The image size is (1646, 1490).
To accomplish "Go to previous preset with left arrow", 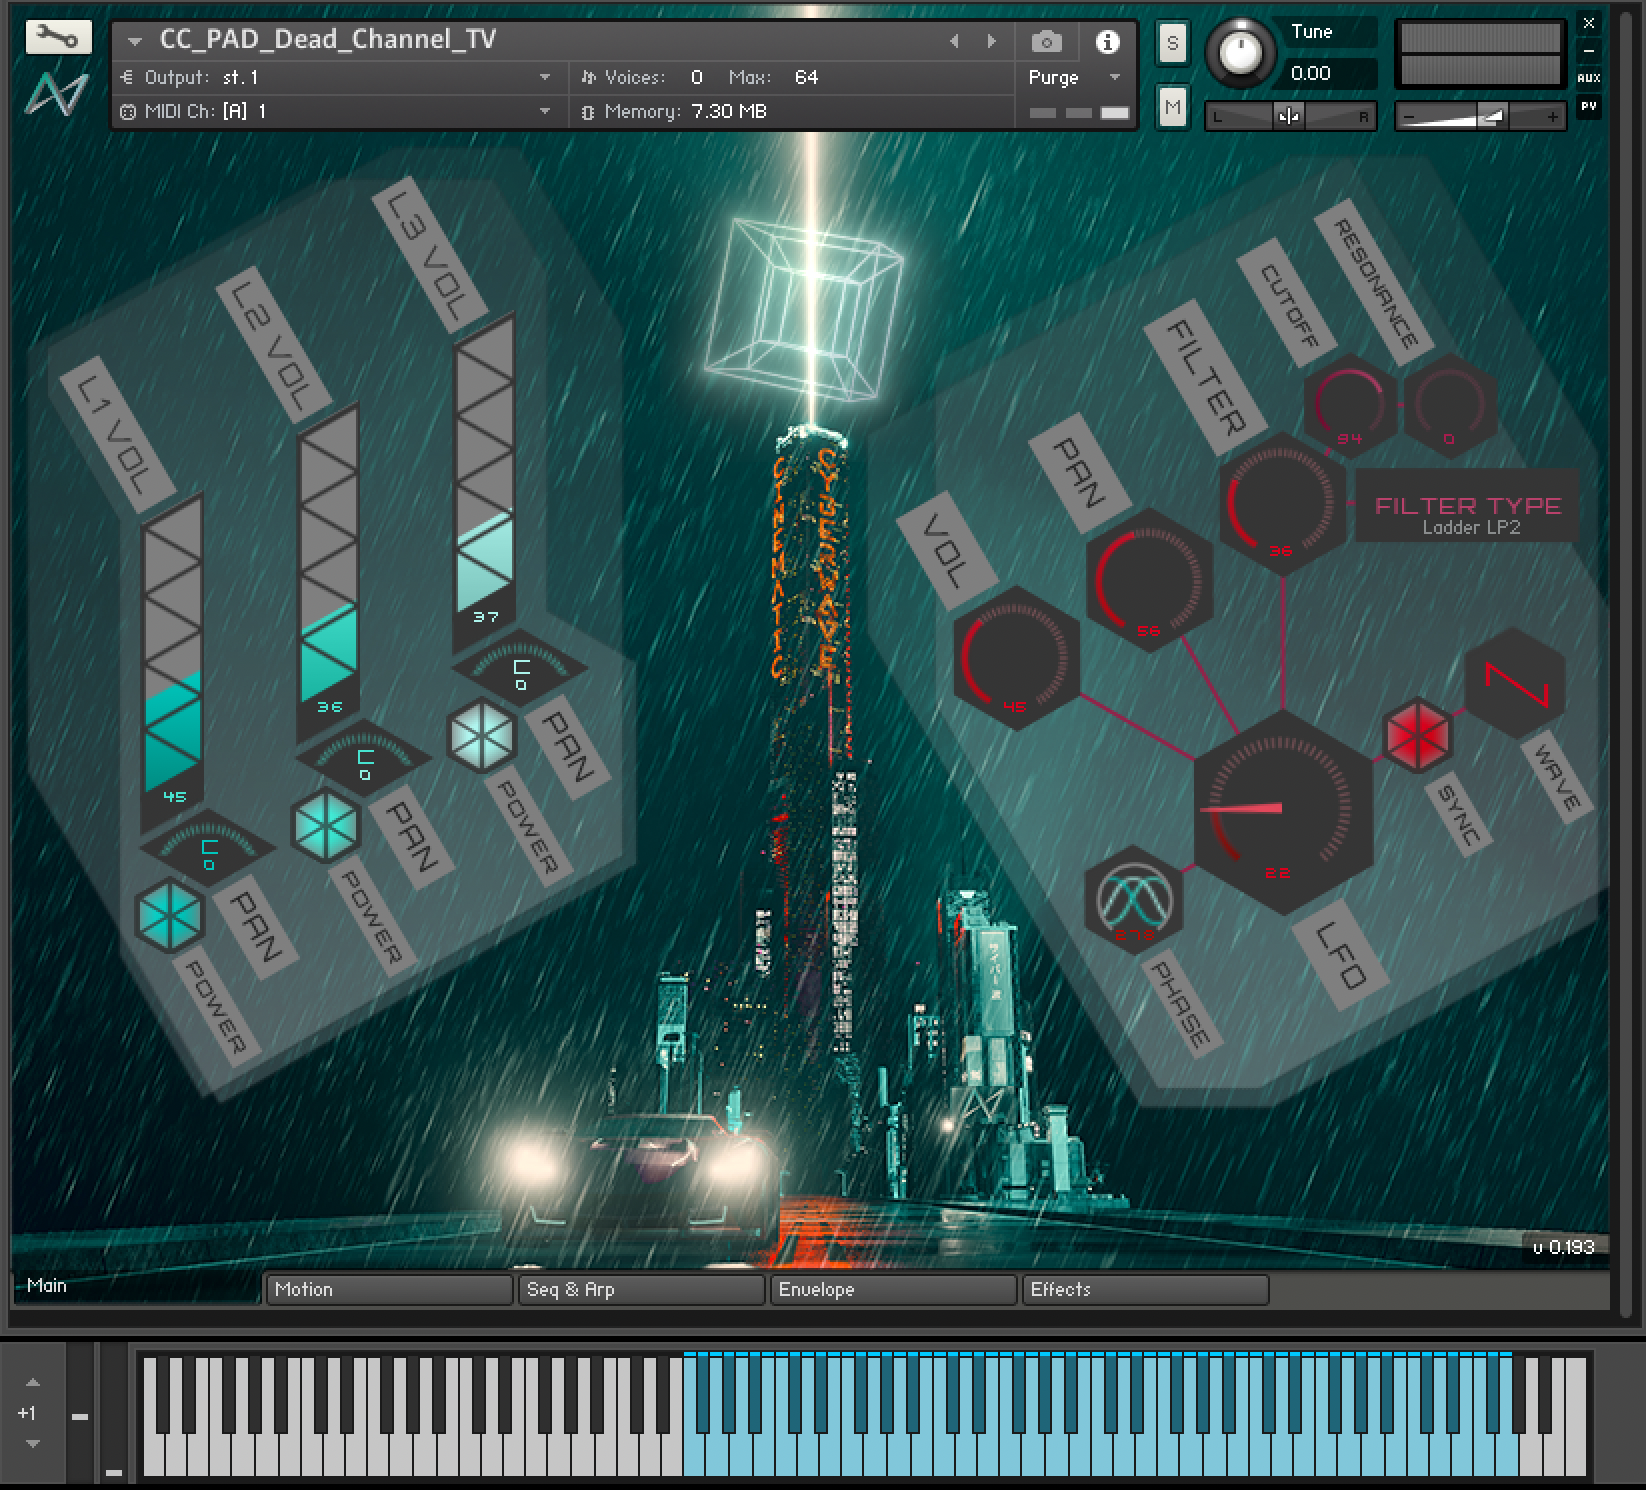I will click(954, 41).
